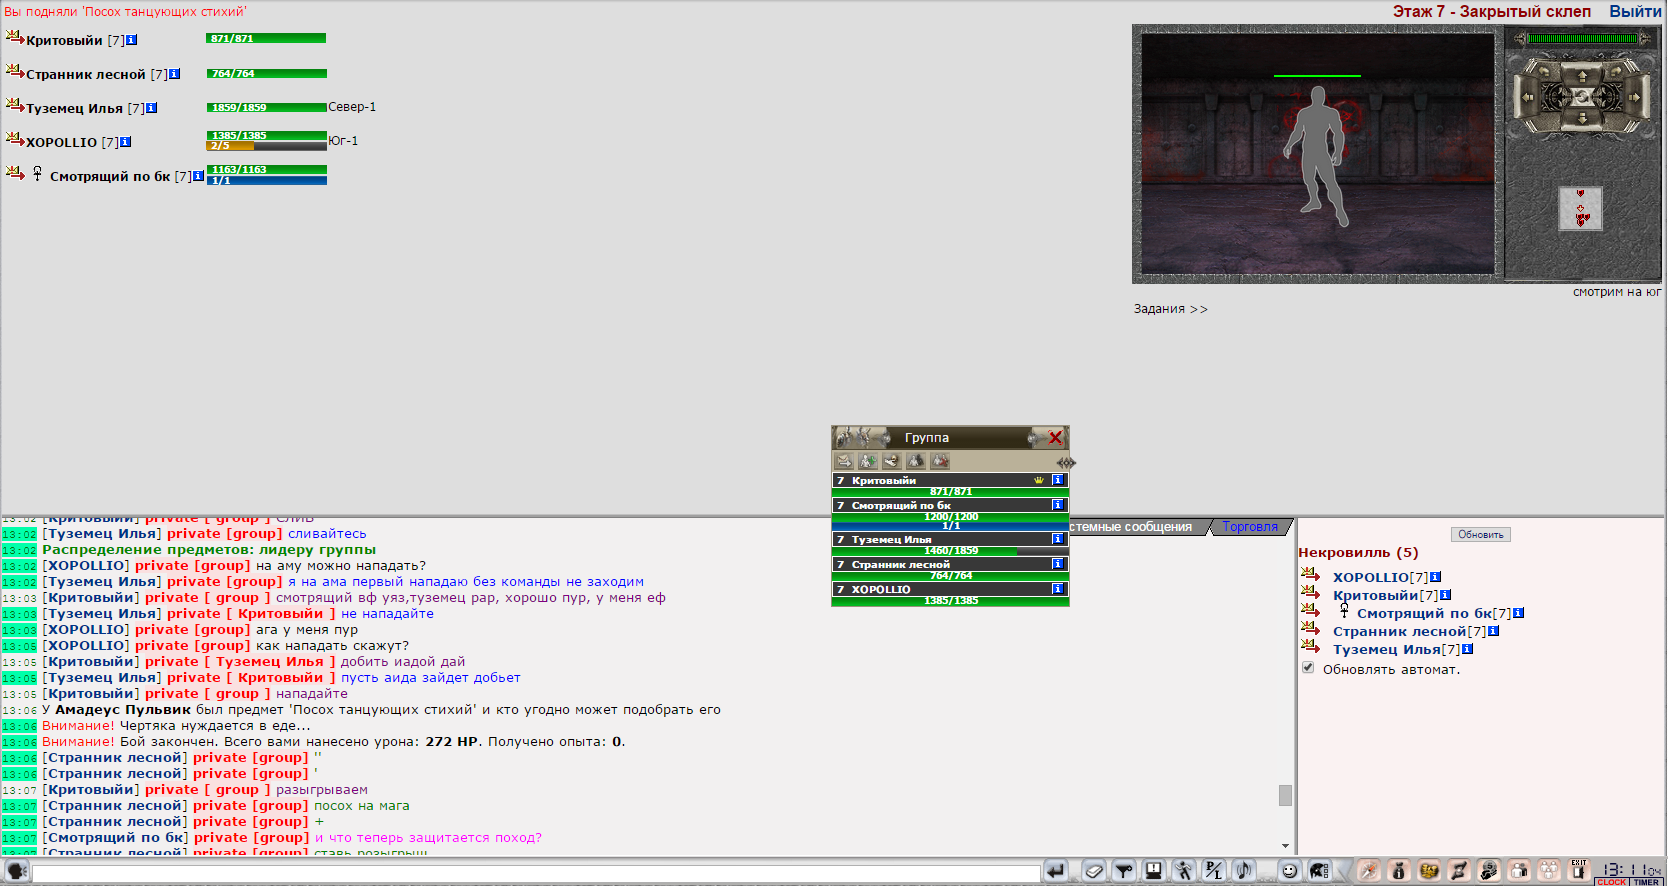Turn right with the curved top-right arrow
This screenshot has width=1668, height=886.
(x=1616, y=71)
